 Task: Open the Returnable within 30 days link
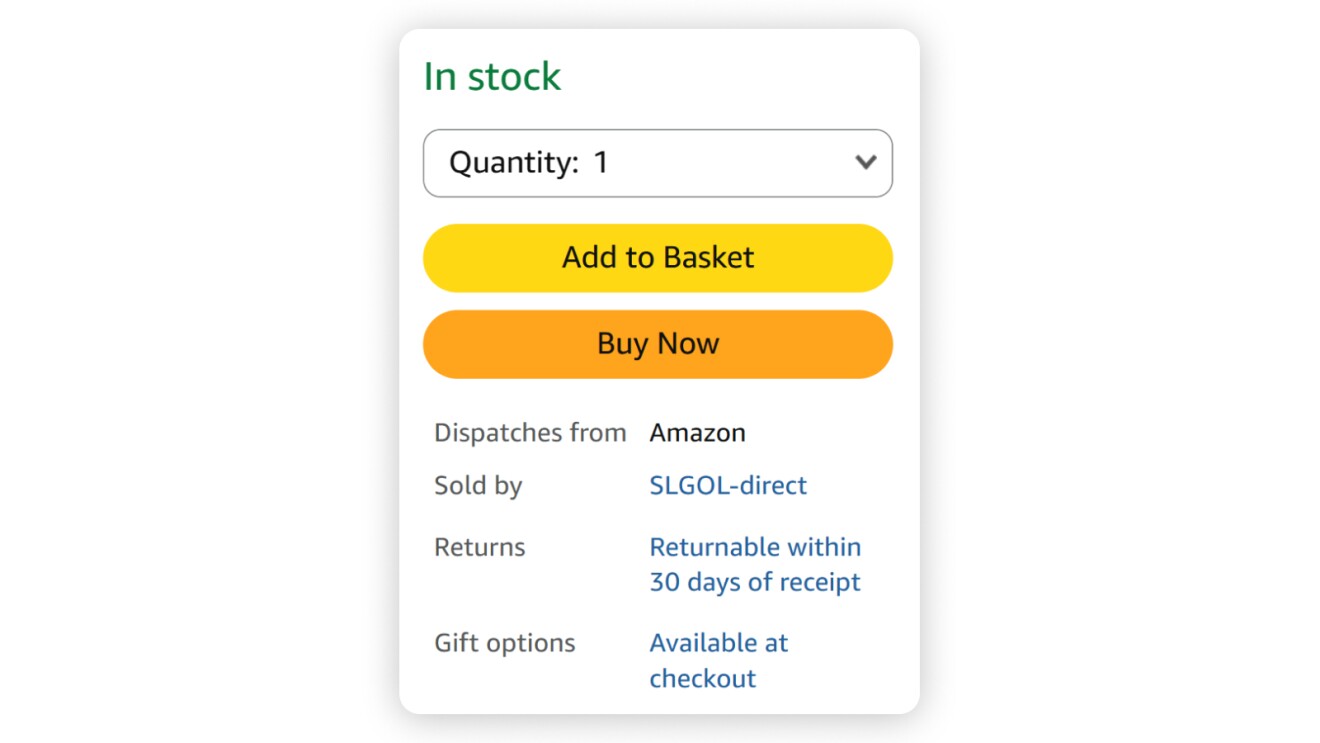tap(755, 564)
